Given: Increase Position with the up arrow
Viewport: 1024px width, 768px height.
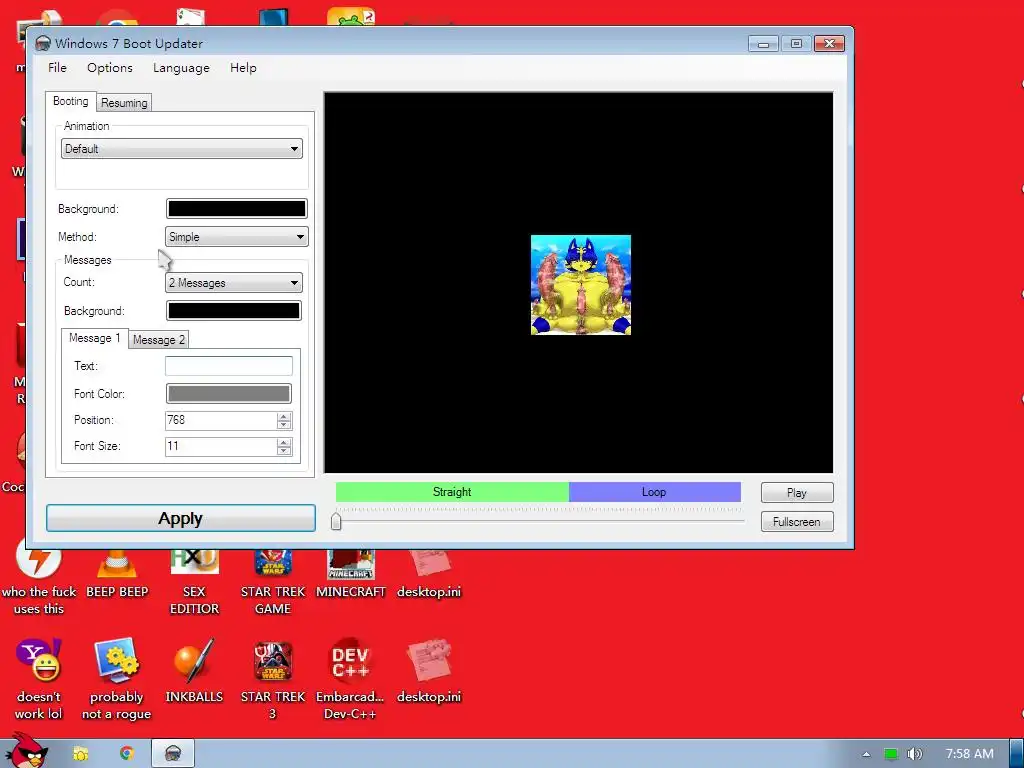Looking at the screenshot, I should click(x=284, y=416).
